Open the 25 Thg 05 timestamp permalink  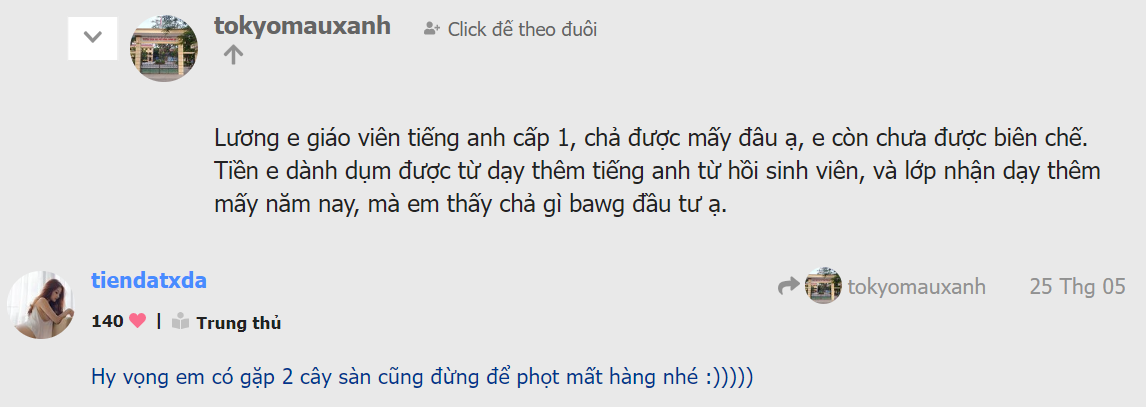click(1077, 286)
